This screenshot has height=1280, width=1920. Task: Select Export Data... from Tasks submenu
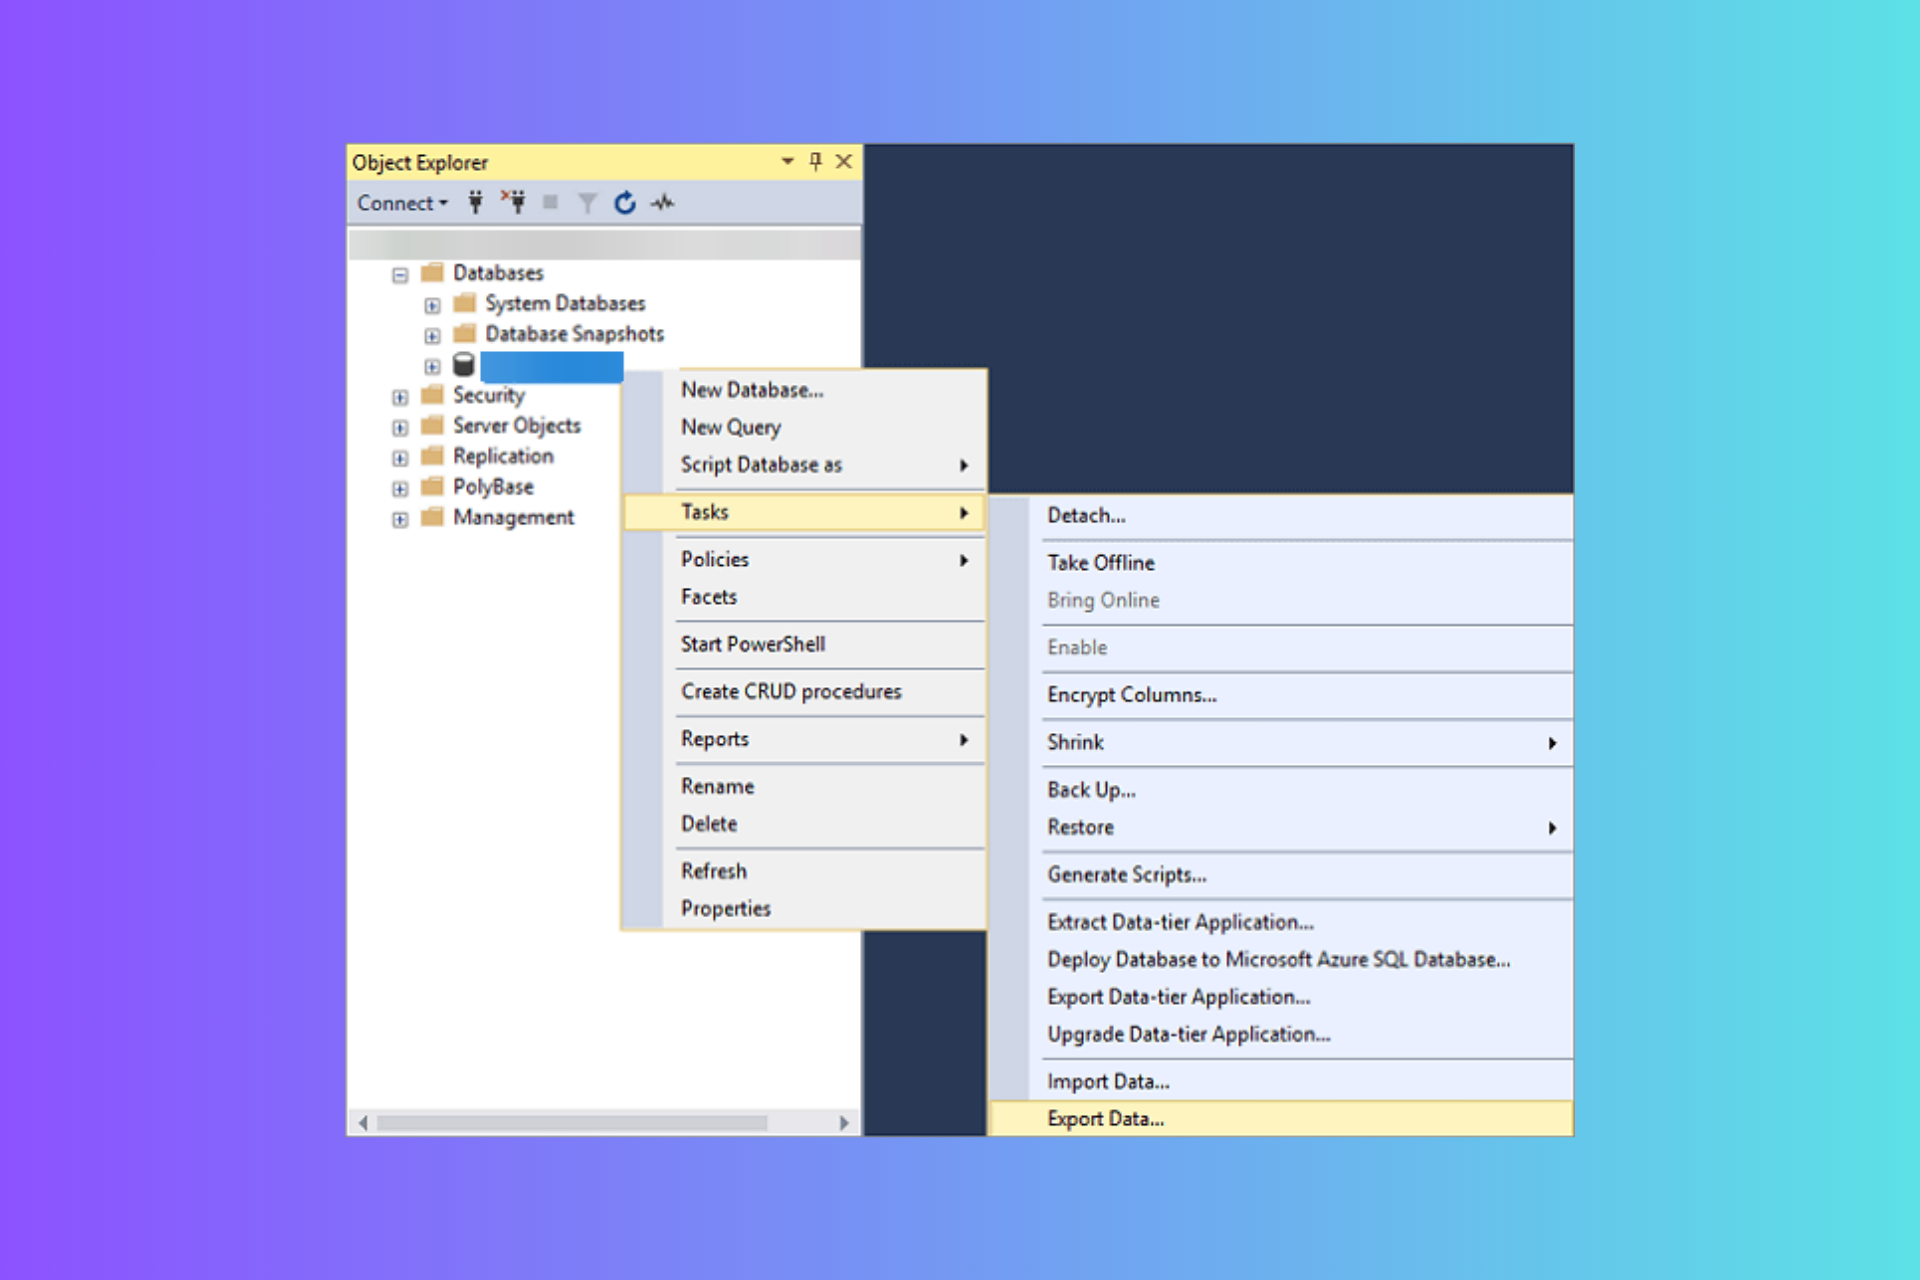click(x=1105, y=1119)
